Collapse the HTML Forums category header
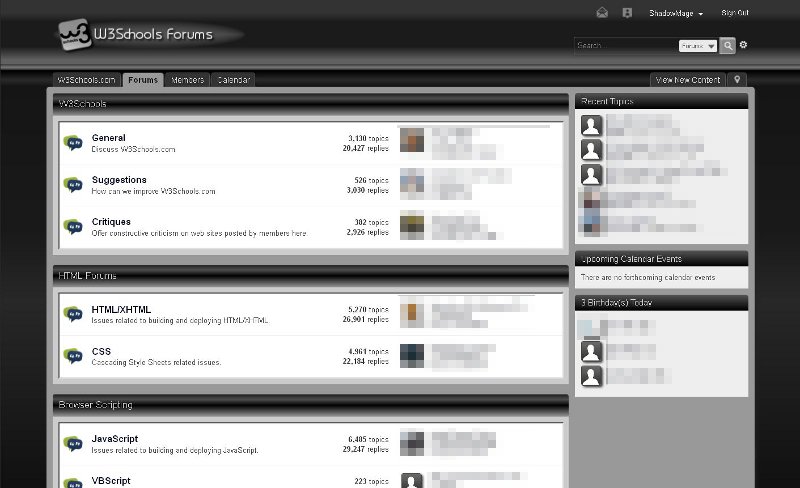The image size is (800, 488). click(x=311, y=276)
